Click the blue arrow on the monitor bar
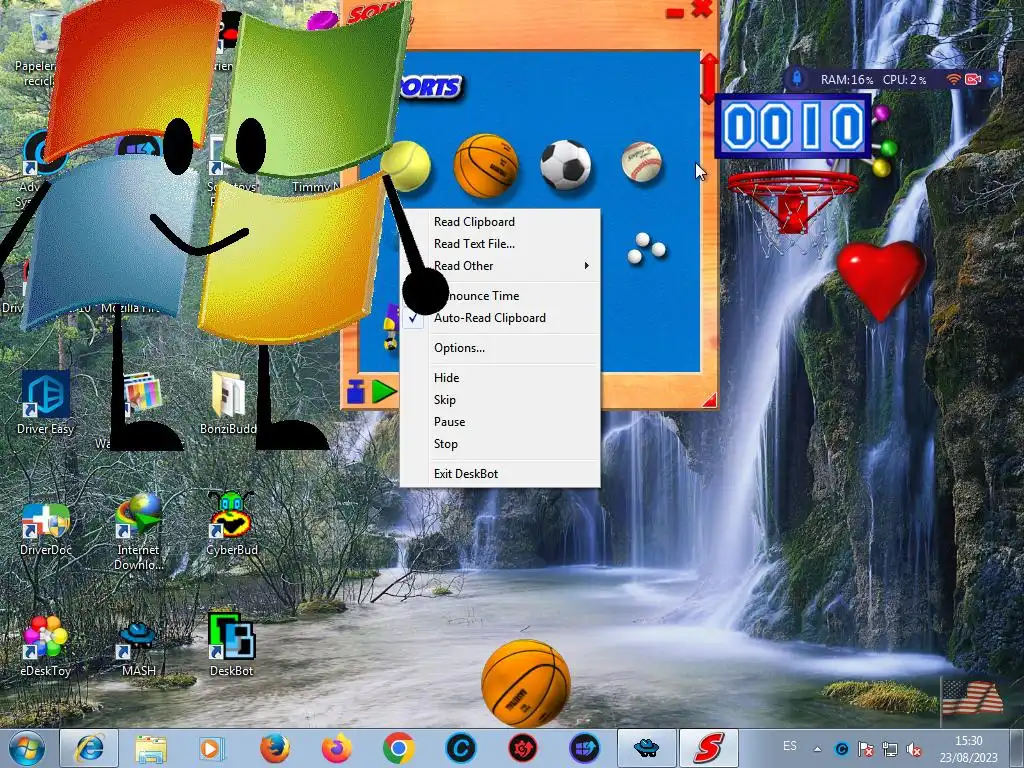 pyautogui.click(x=993, y=79)
